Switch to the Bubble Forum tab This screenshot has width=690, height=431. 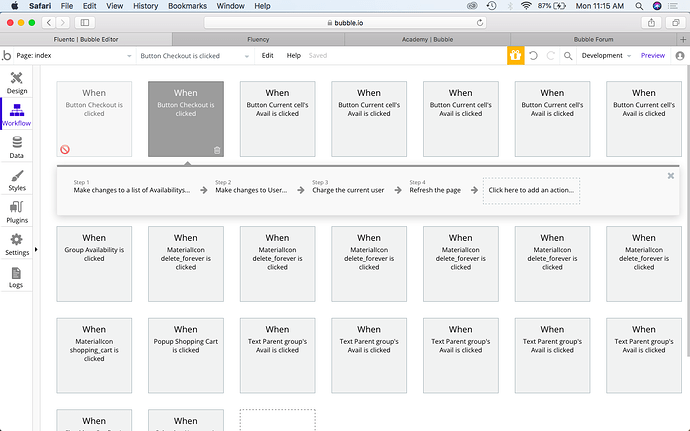(593, 39)
